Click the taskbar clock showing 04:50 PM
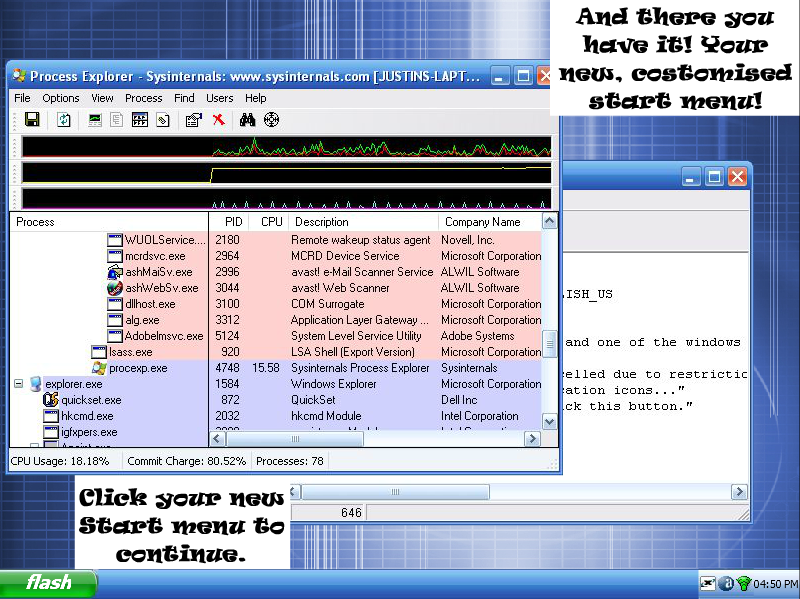 [x=776, y=583]
